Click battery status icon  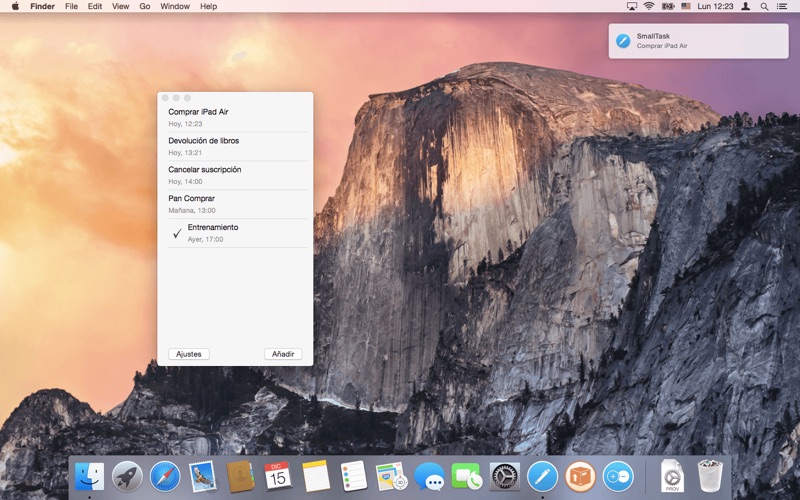click(668, 6)
